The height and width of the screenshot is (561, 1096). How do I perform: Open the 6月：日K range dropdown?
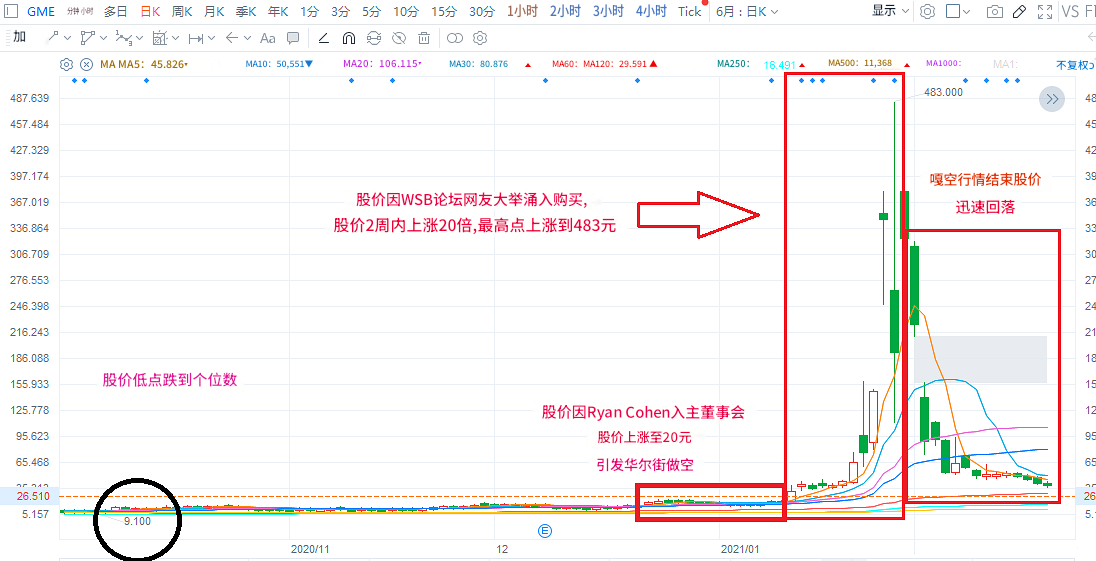pyautogui.click(x=747, y=11)
